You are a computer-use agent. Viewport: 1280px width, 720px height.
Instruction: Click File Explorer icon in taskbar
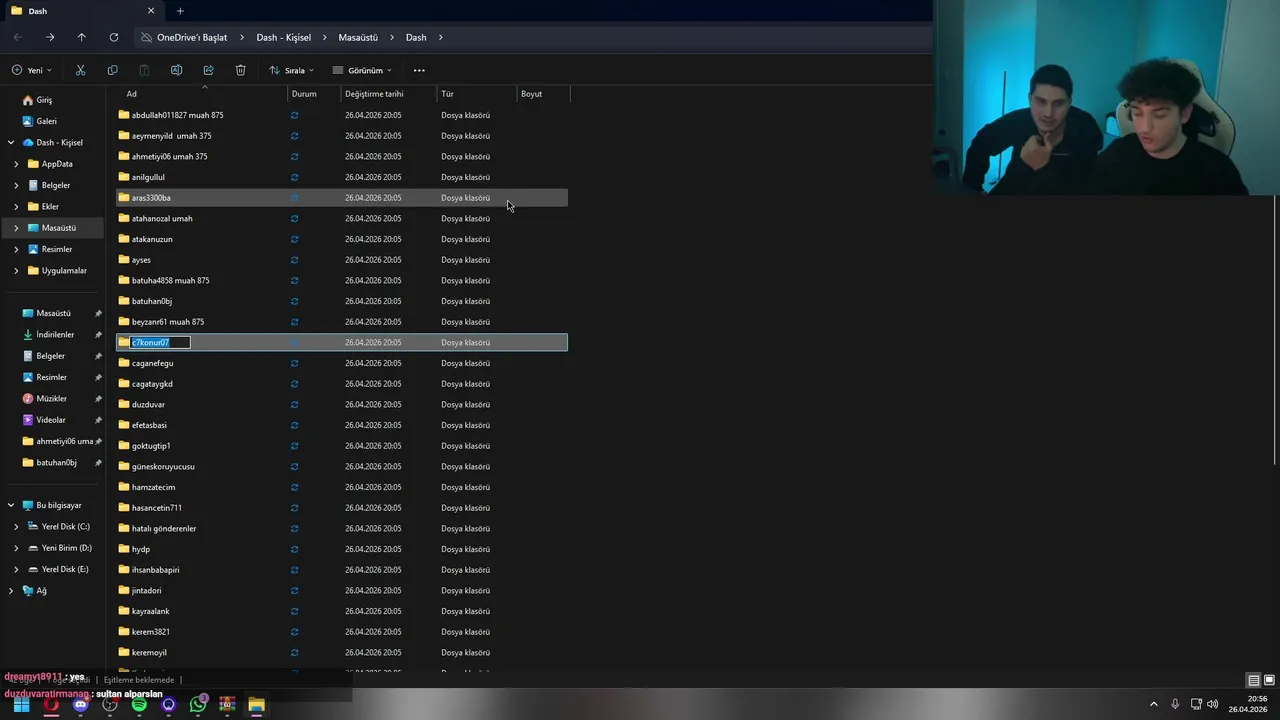coord(256,705)
